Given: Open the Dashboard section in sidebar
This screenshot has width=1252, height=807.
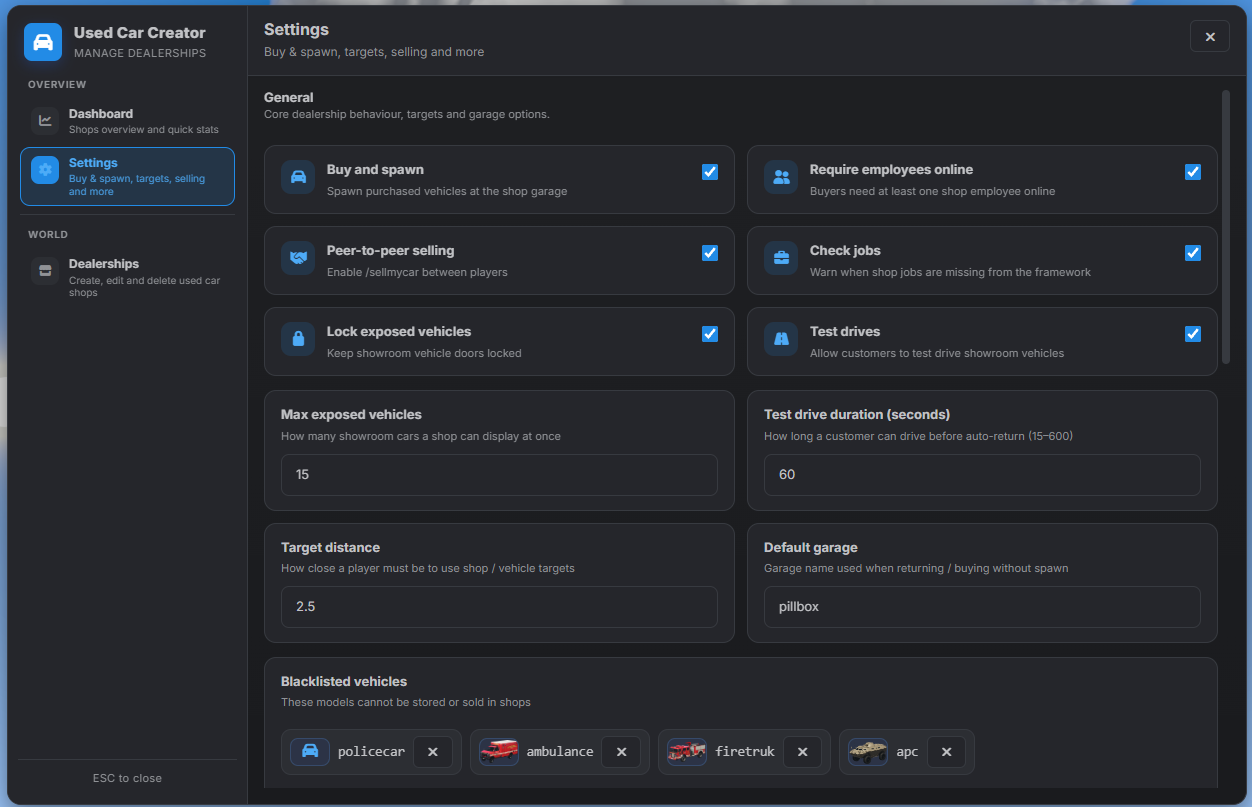Looking at the screenshot, I should (127, 121).
